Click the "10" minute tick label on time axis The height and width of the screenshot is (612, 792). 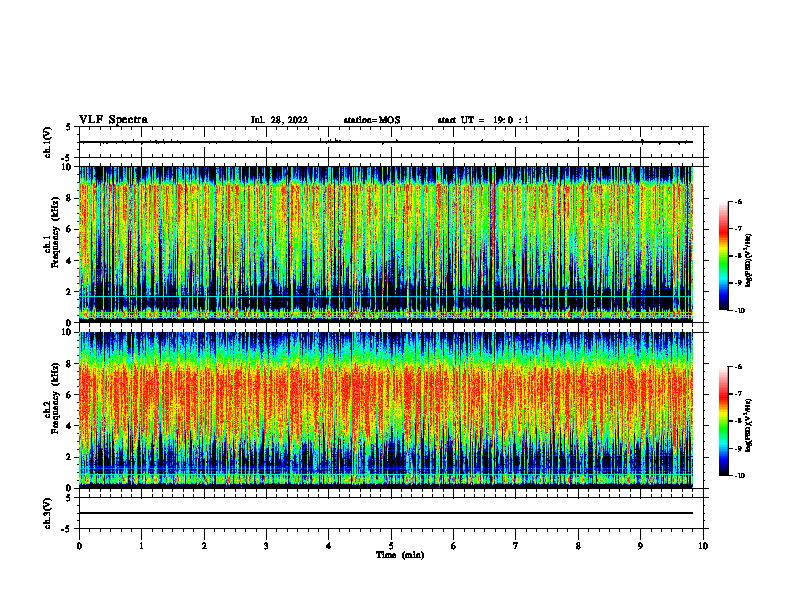[703, 546]
